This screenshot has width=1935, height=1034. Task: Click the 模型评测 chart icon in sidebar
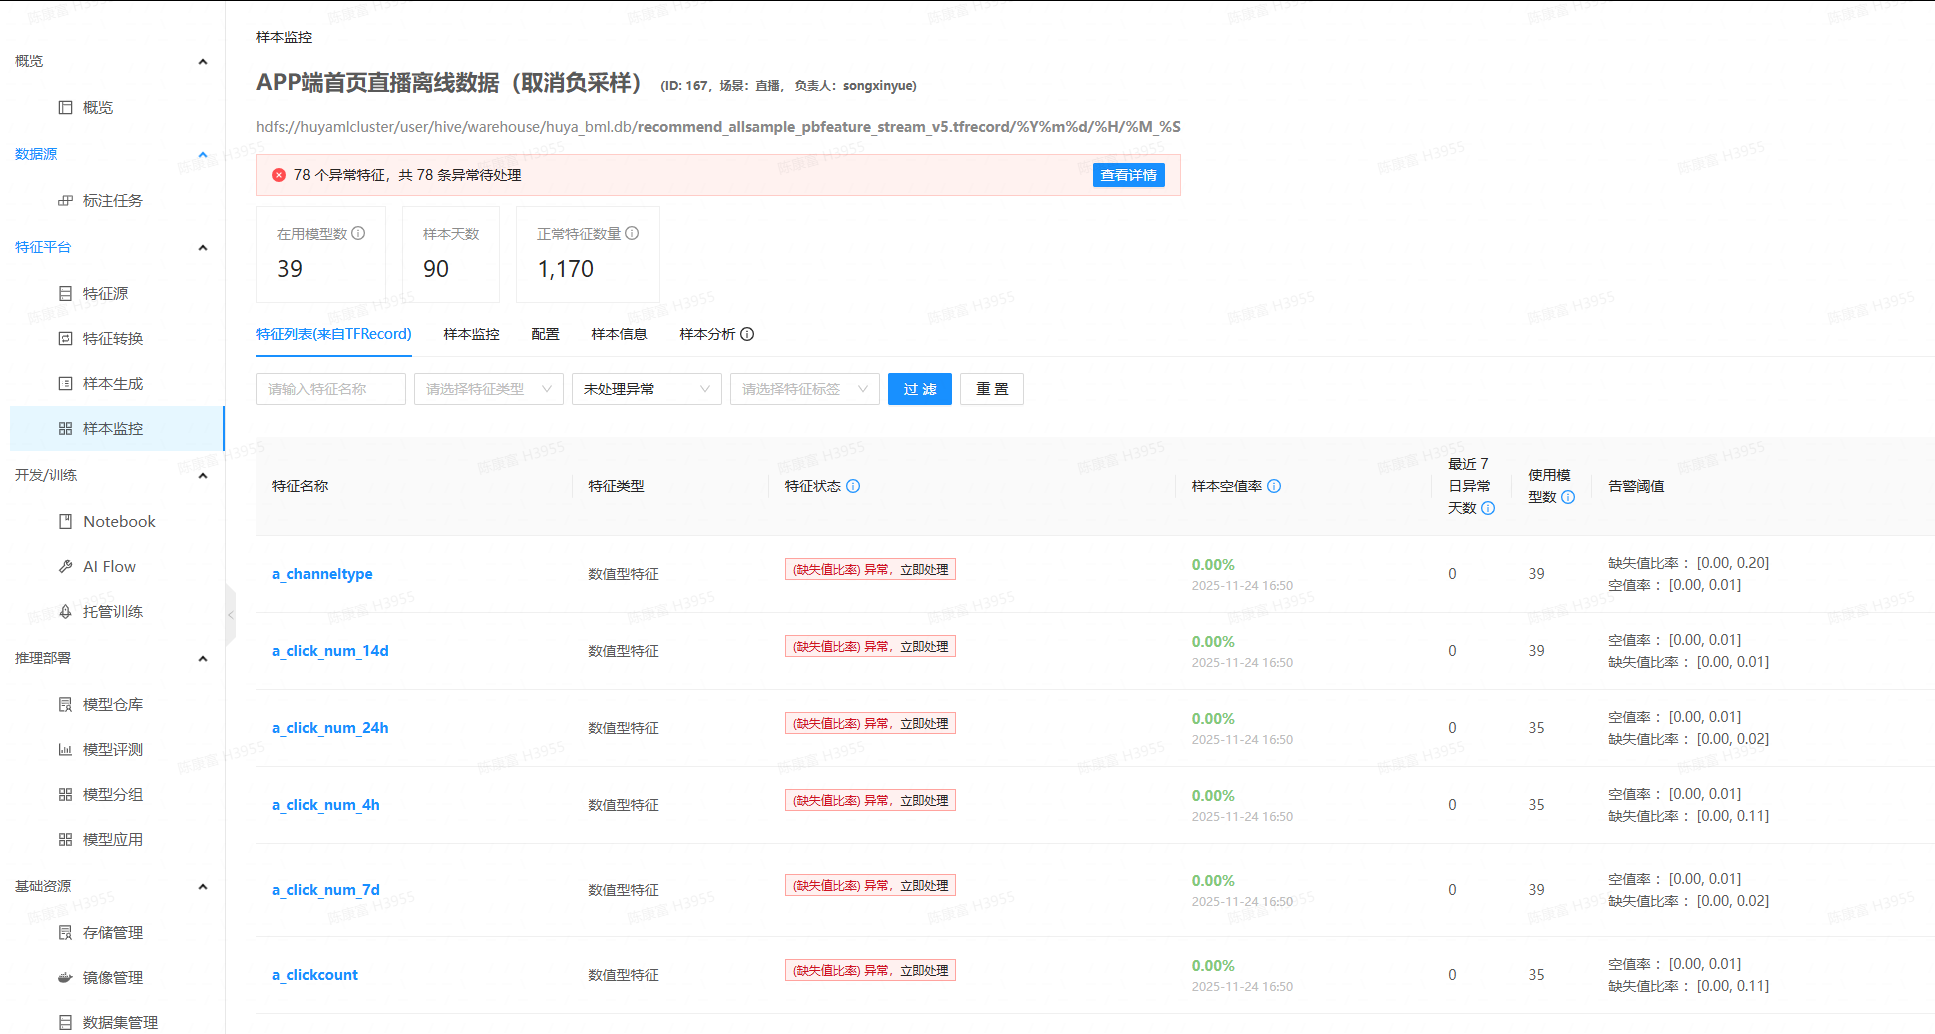[65, 749]
